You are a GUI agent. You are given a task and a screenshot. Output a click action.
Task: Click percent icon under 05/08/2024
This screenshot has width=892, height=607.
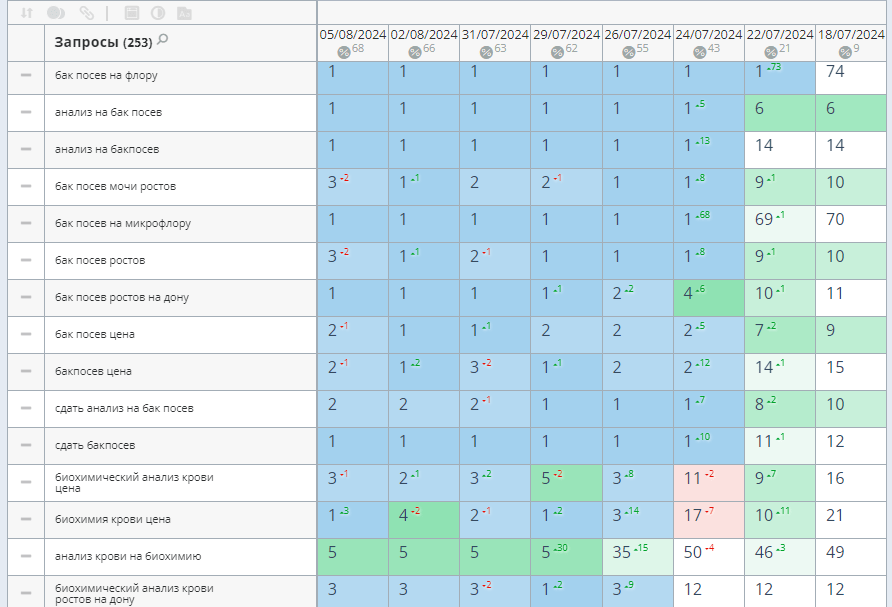pos(344,52)
